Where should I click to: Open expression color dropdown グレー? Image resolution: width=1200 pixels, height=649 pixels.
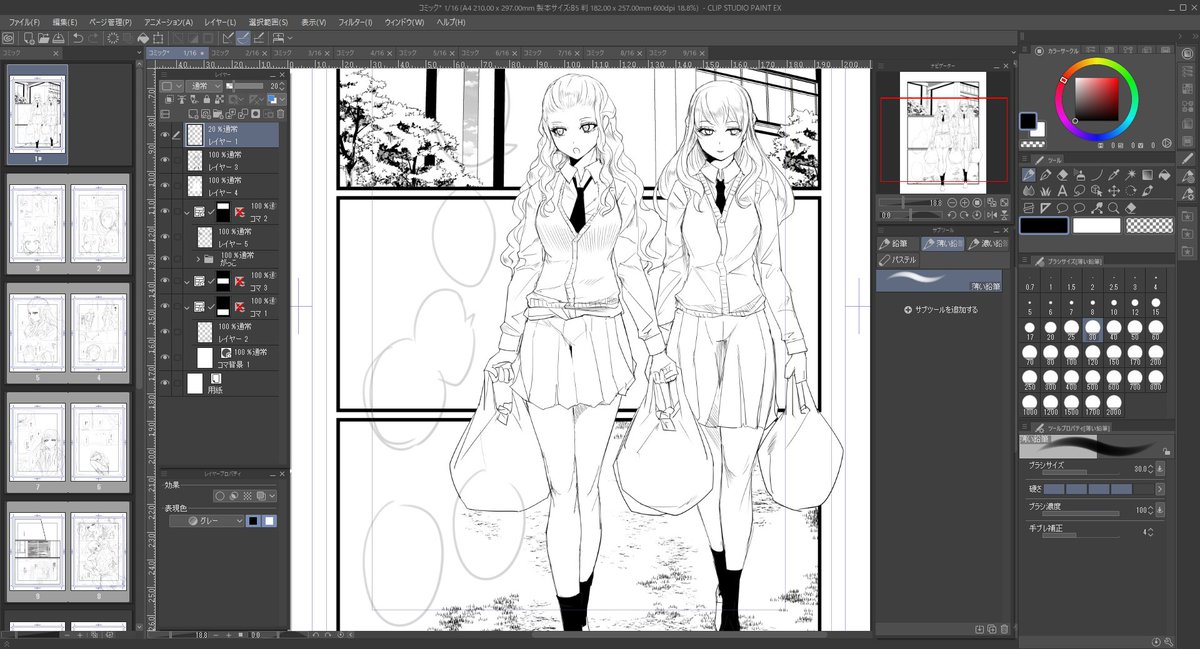[206, 521]
